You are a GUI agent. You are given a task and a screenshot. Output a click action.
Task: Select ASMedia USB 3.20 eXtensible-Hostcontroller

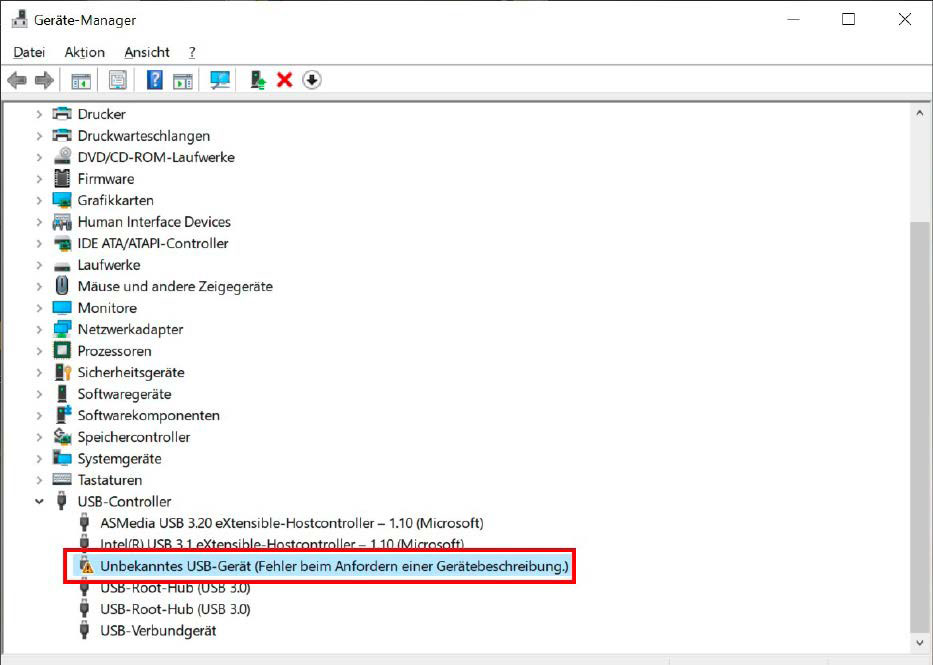[291, 523]
